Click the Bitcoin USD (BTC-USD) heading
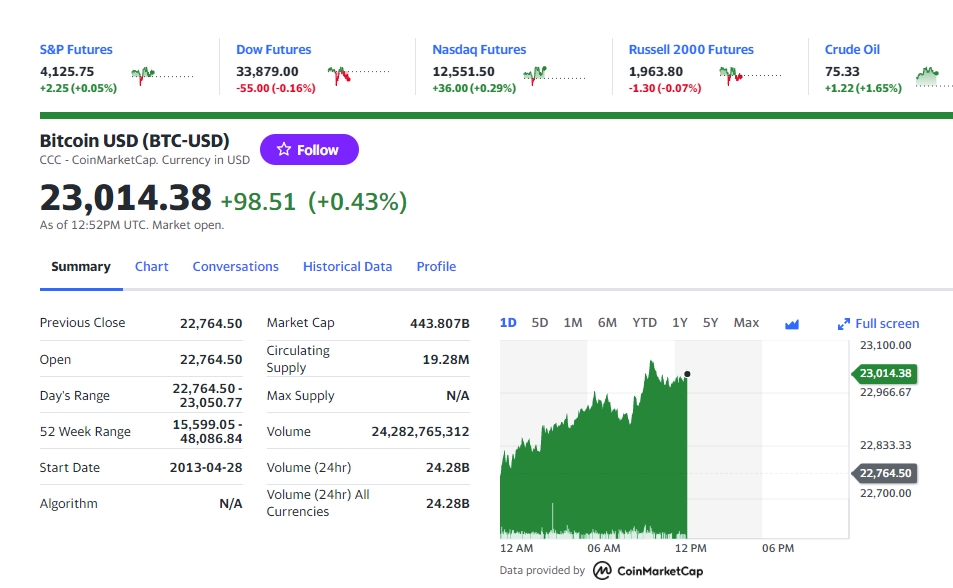Screen dimensions: 953x588 134,140
